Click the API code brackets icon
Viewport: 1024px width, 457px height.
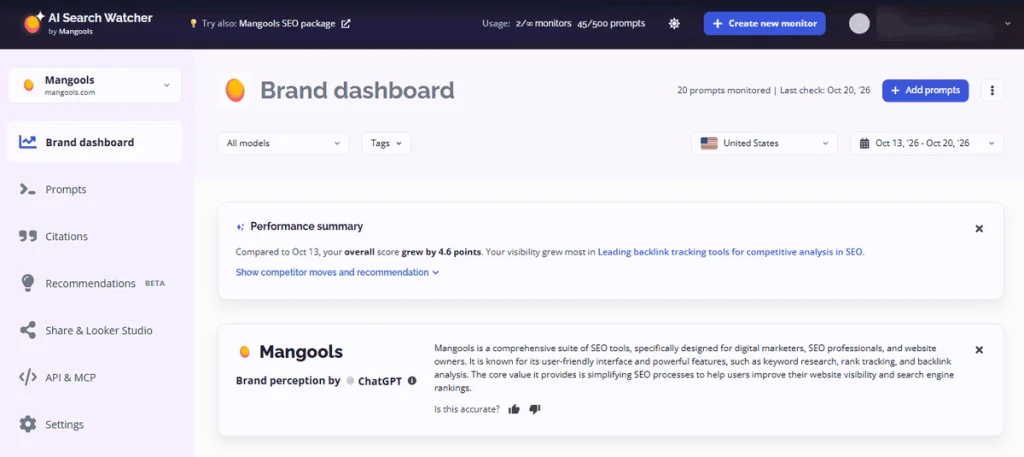[27, 377]
